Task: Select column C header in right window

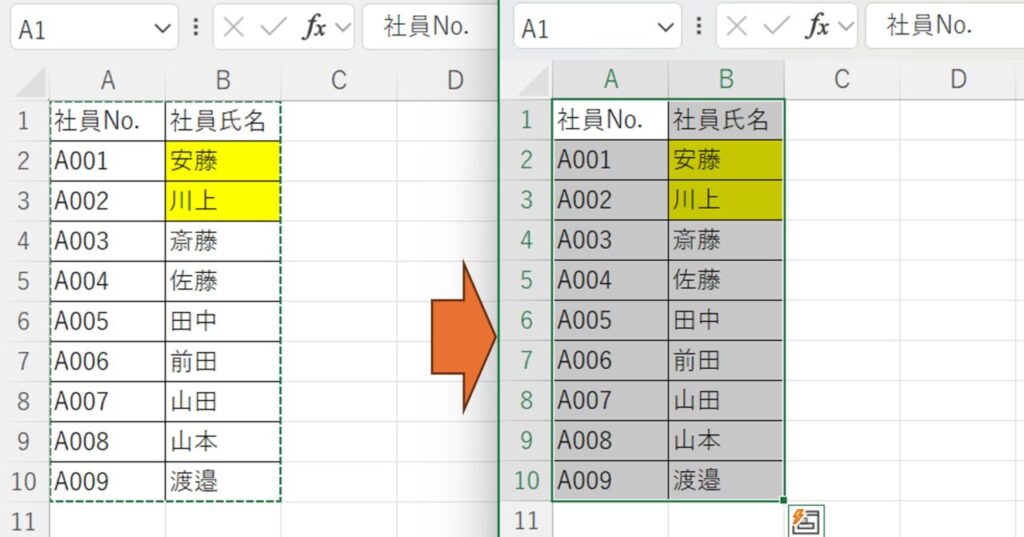Action: tap(842, 80)
